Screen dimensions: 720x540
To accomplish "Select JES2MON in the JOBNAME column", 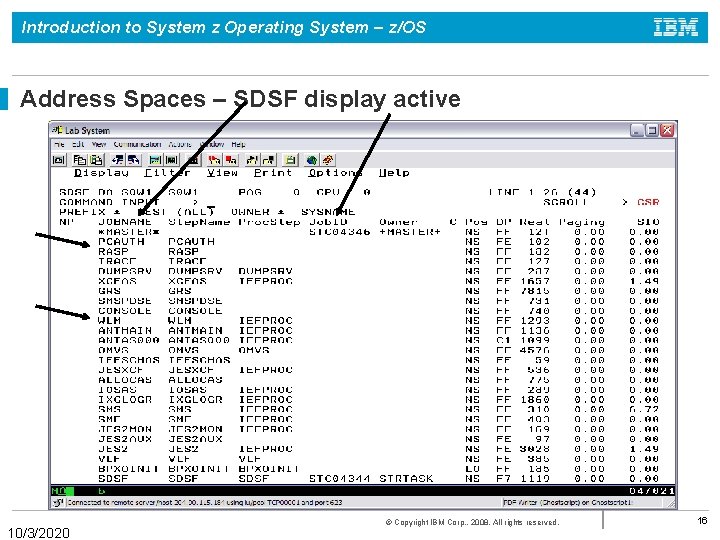I will point(125,429).
